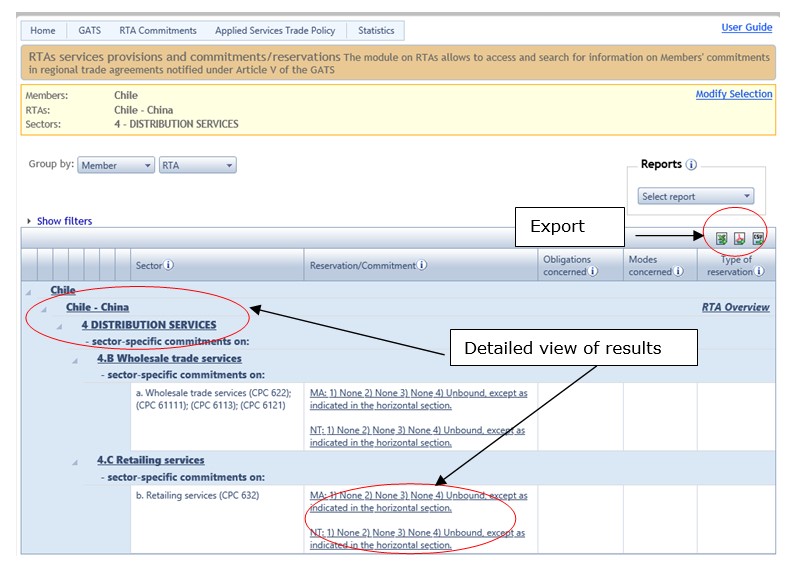Viewport: 786px width, 561px height.
Task: Click the Modify Selection link
Action: click(x=734, y=94)
